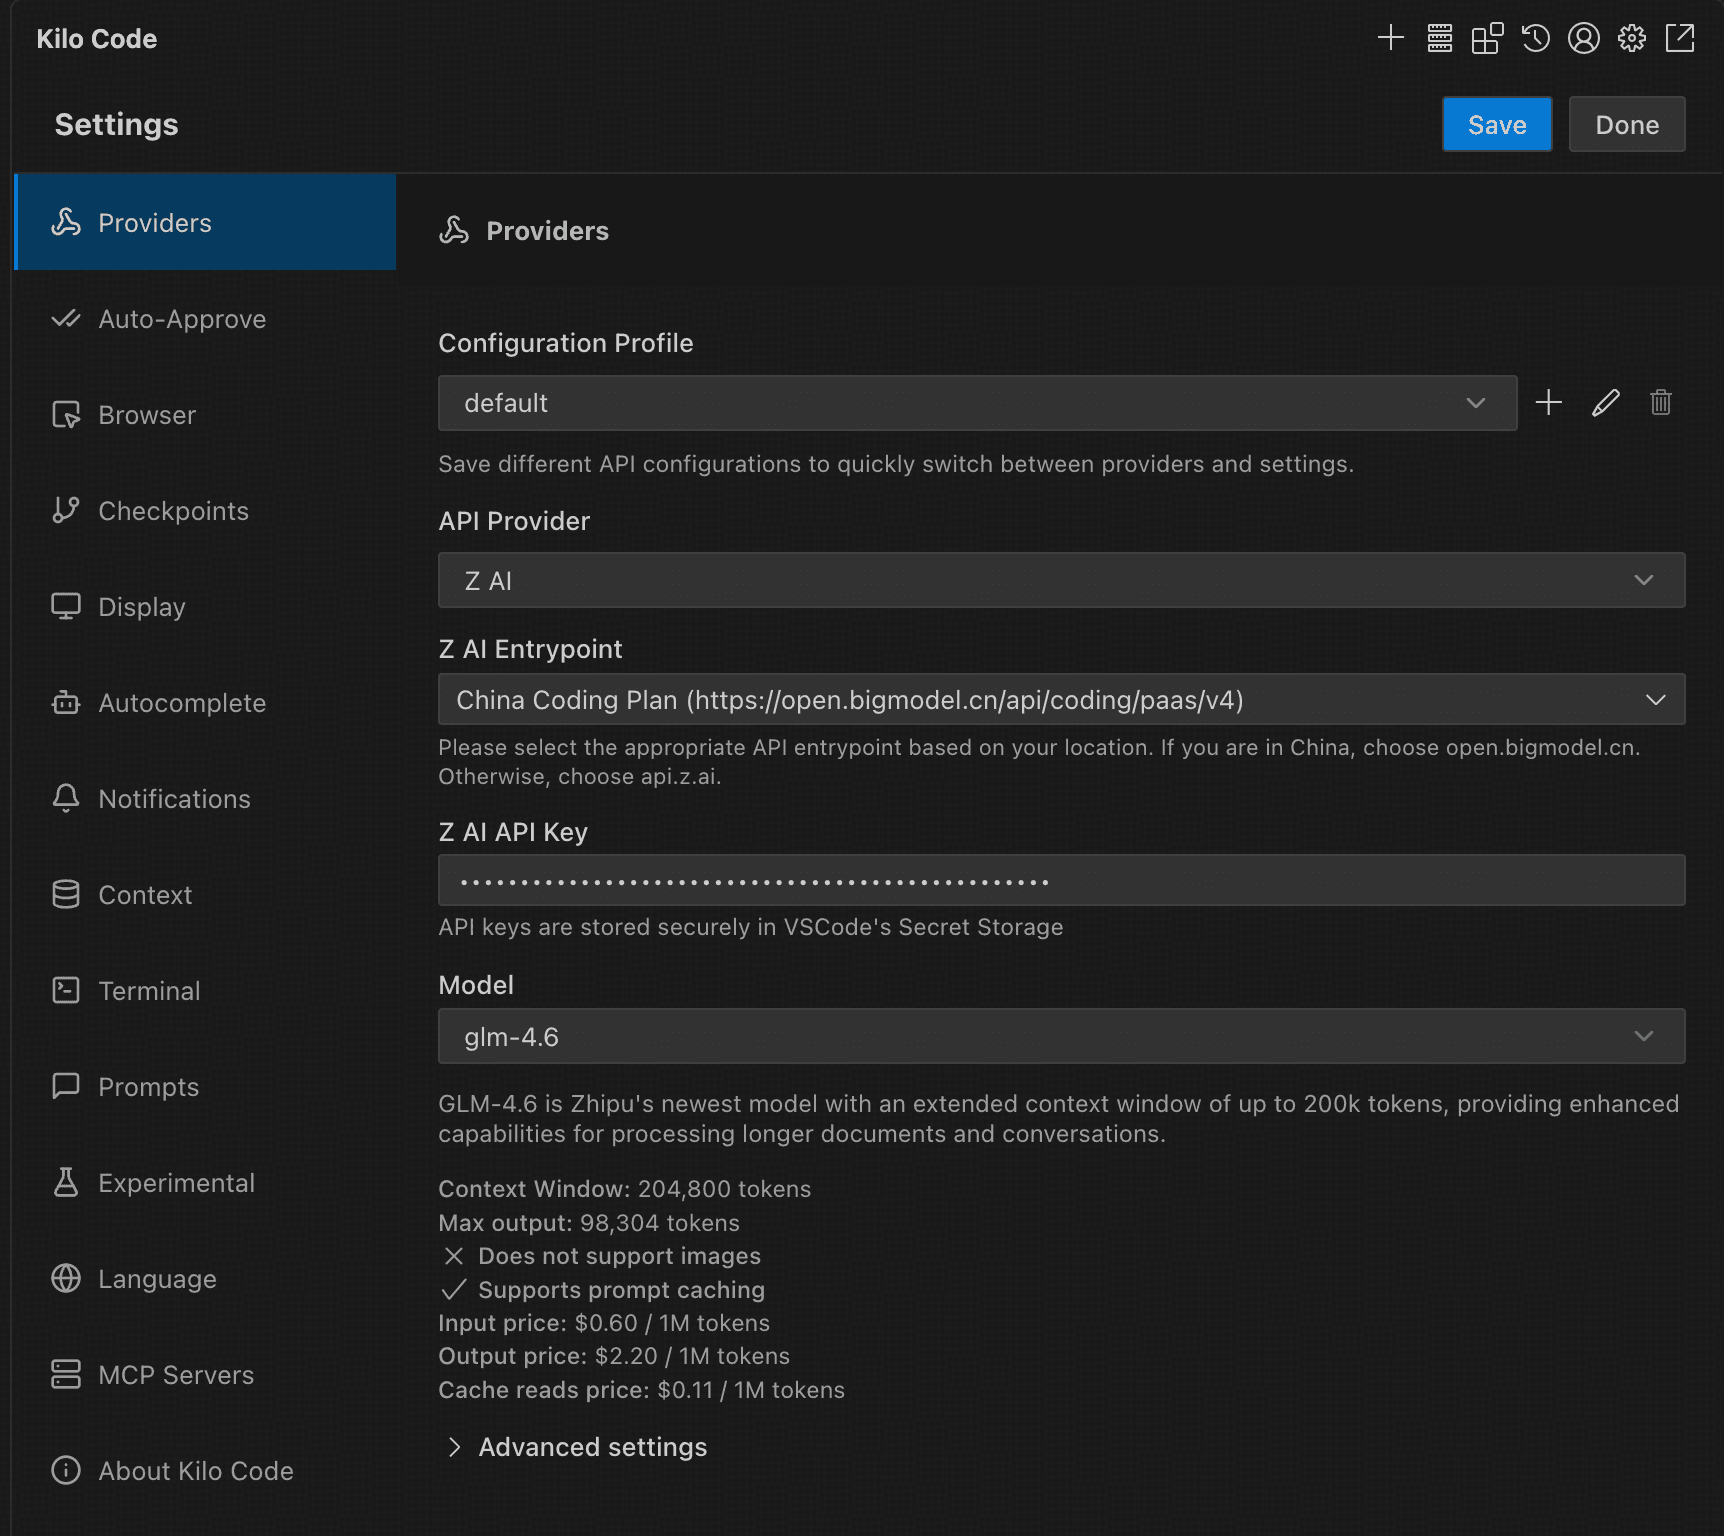Click the blue Save button

pyautogui.click(x=1496, y=125)
